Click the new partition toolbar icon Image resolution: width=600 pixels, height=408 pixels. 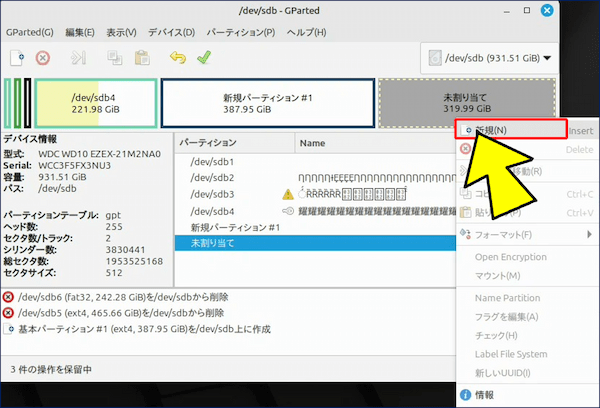[x=16, y=58]
